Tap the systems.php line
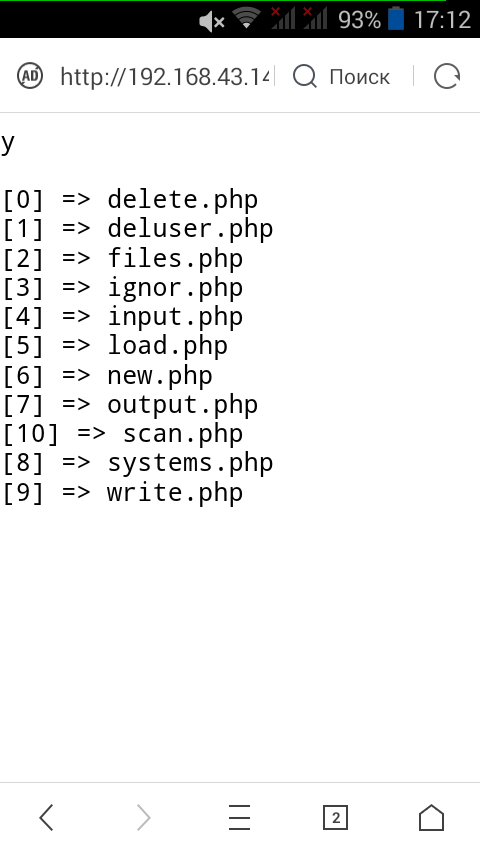The image size is (480, 854). click(137, 463)
